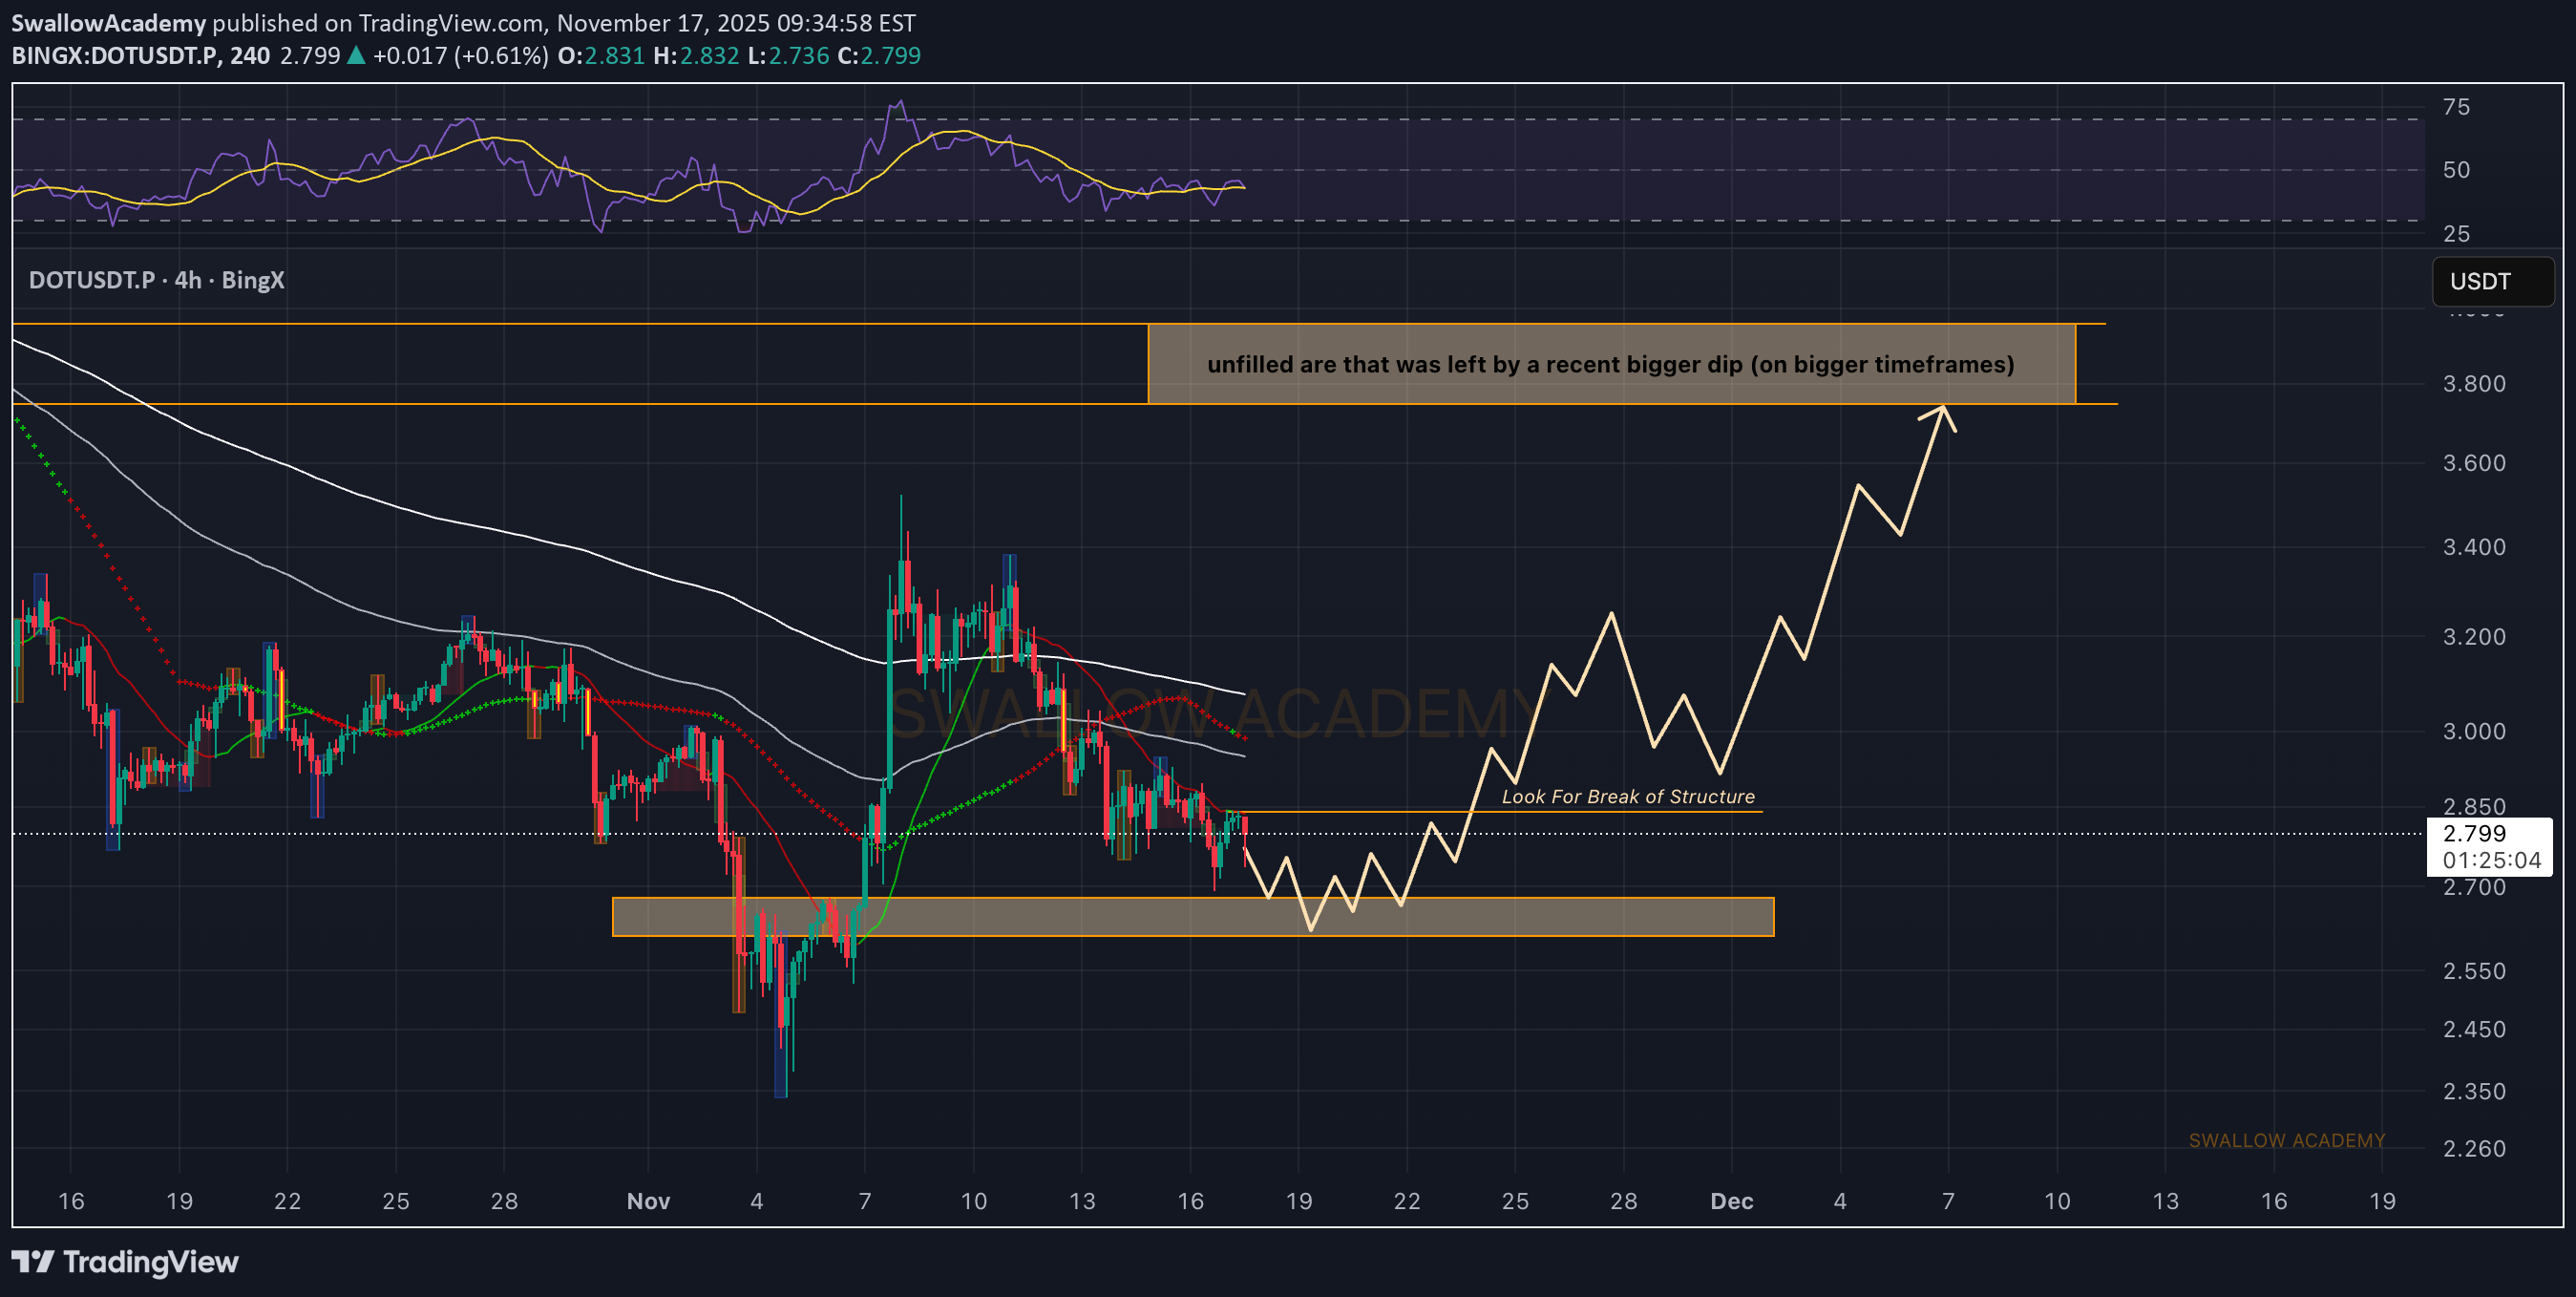Click the RSI 50 level label

point(2455,170)
